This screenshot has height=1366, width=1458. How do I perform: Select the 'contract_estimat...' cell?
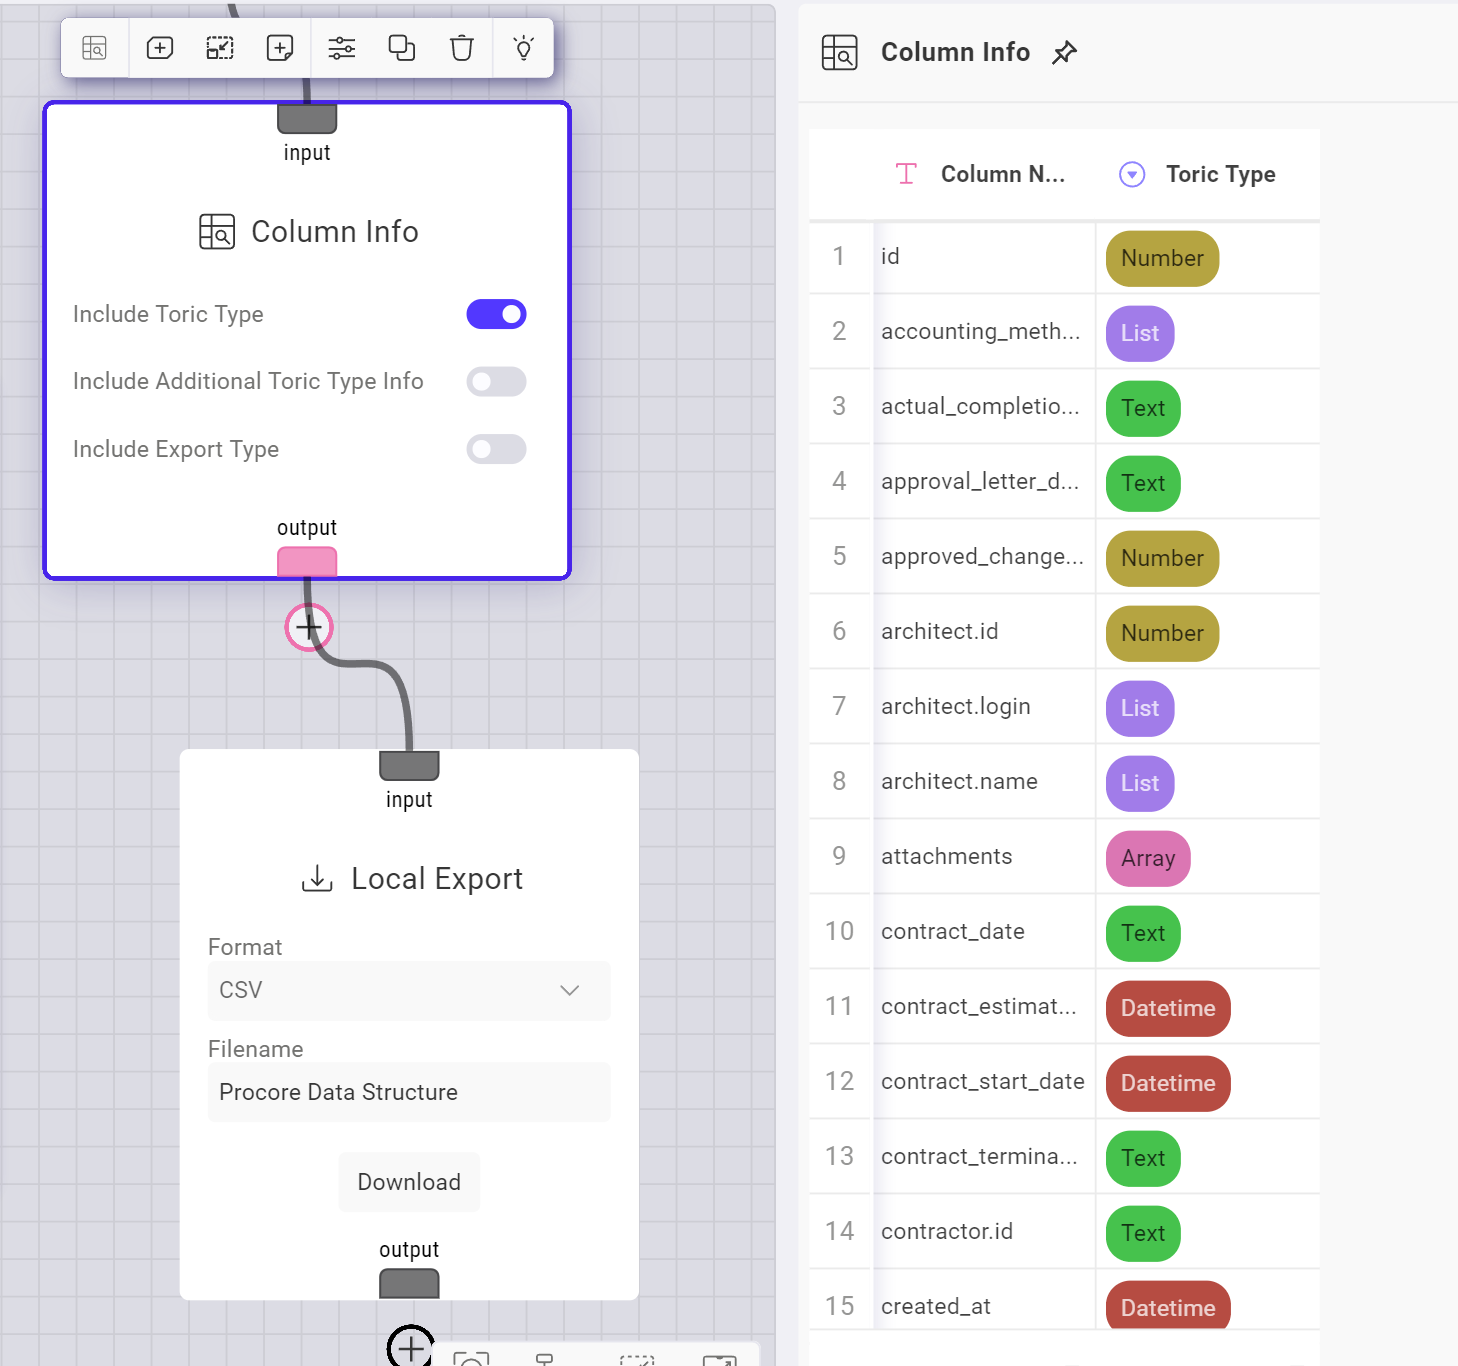point(984,1007)
